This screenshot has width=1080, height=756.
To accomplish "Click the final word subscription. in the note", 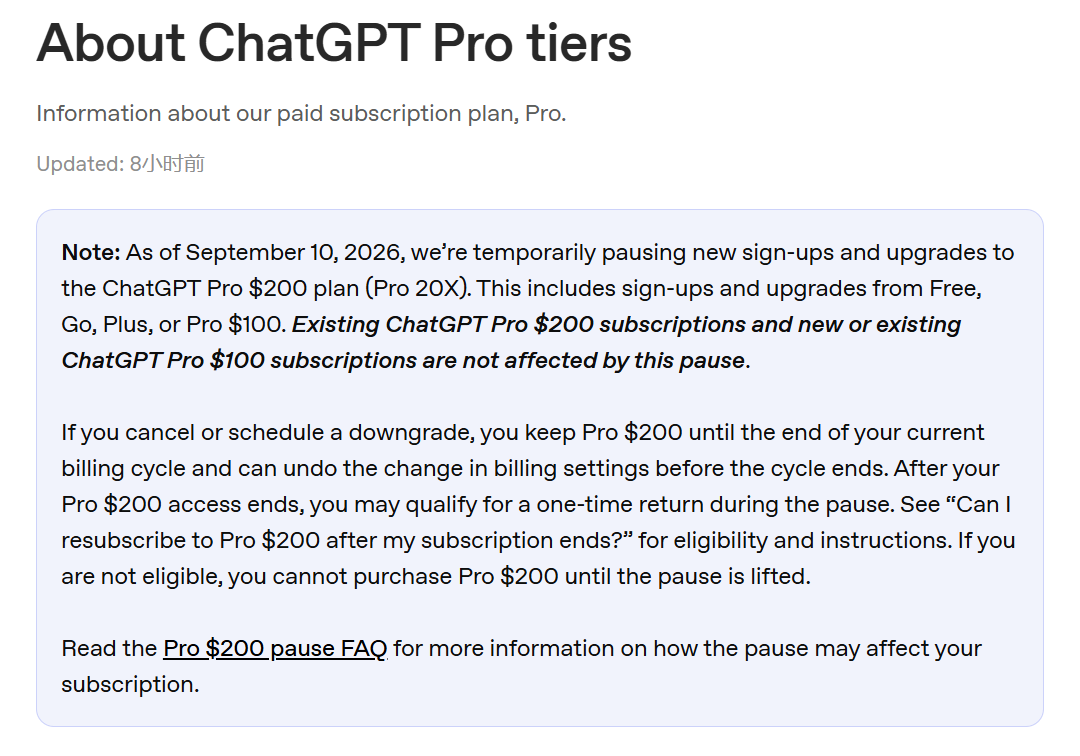I will 130,685.
